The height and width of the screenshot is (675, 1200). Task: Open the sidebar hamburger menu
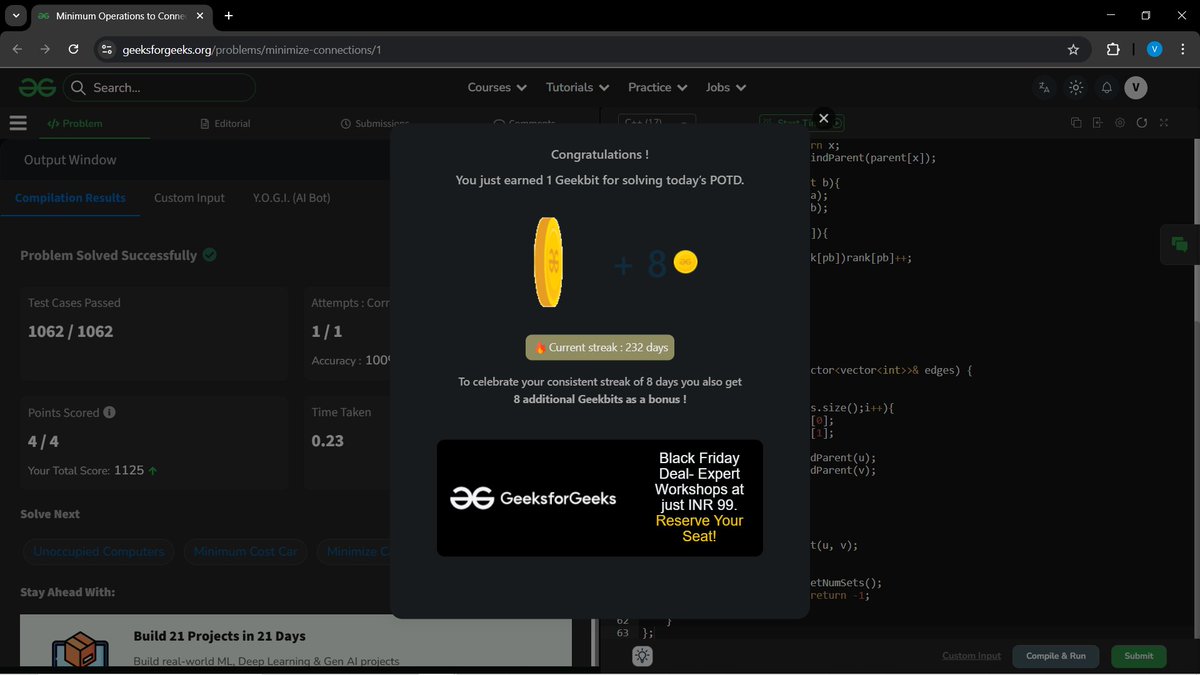click(18, 122)
